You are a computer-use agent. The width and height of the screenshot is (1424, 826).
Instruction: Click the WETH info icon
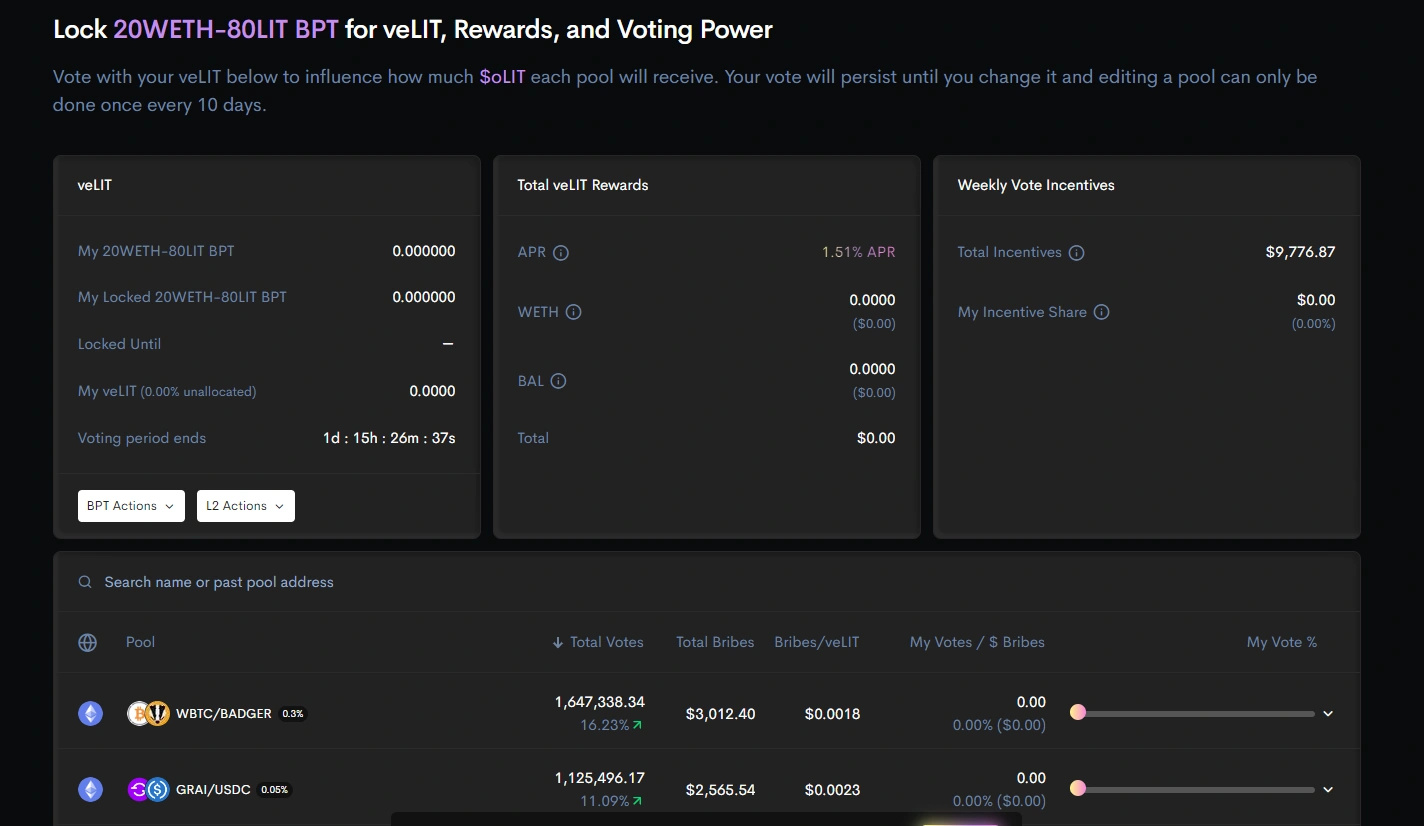click(x=575, y=312)
